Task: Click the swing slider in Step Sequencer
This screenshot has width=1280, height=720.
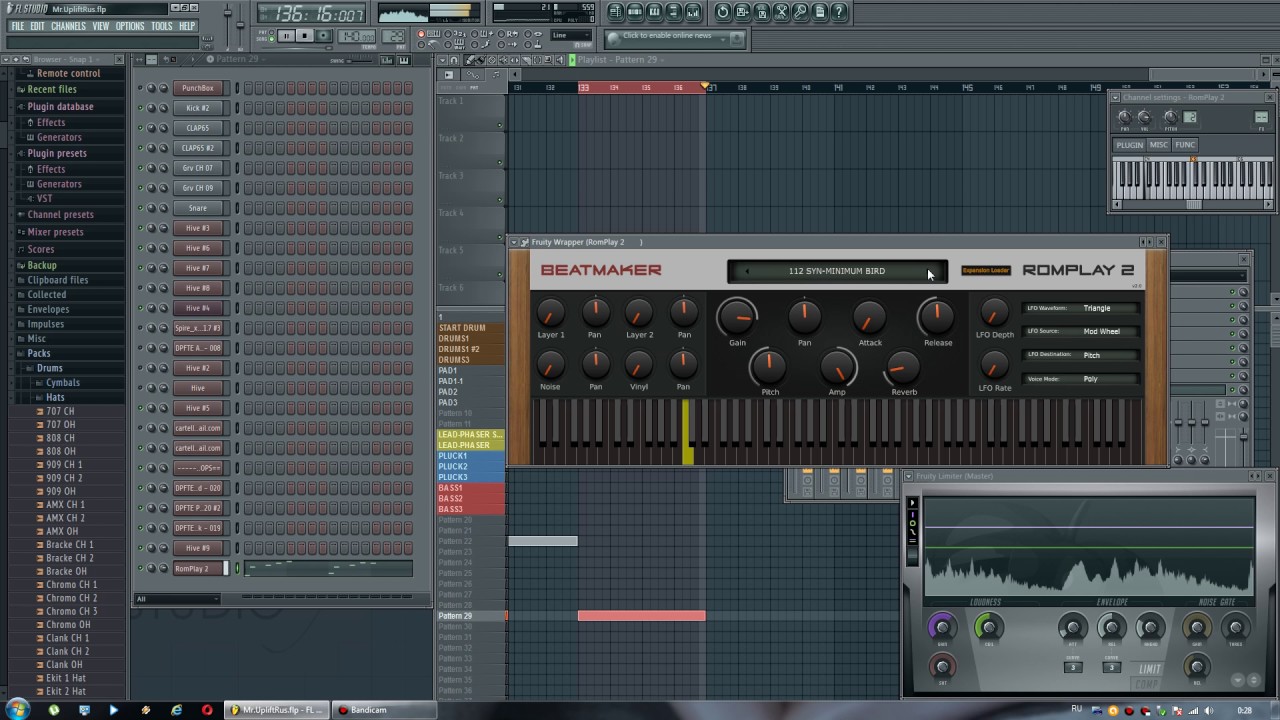Action: [360, 61]
